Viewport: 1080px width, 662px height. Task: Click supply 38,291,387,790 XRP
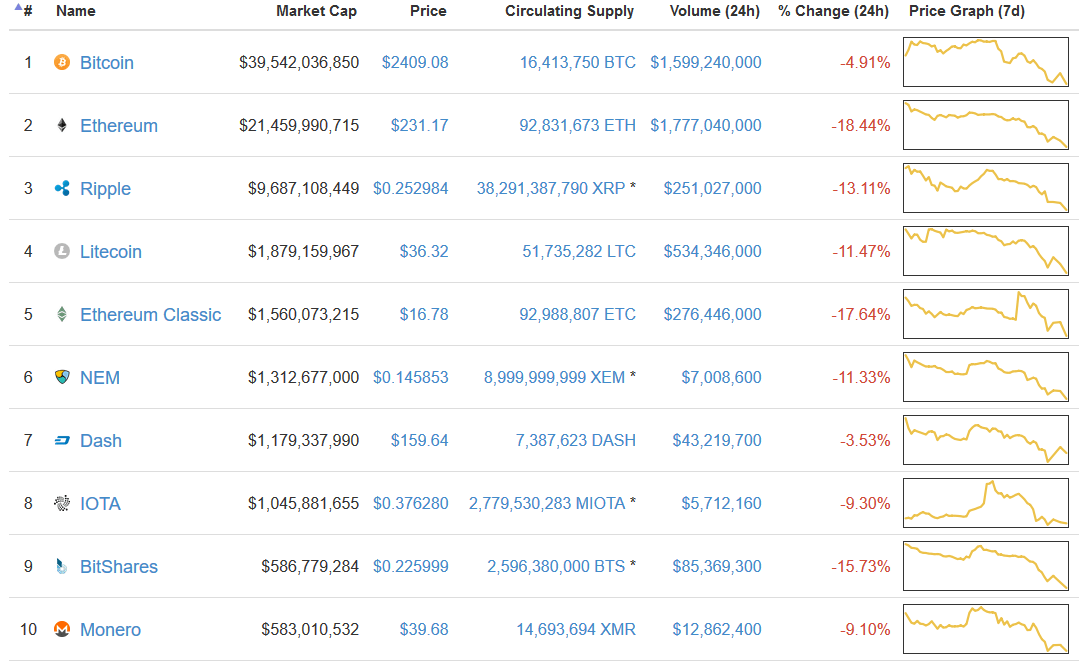pyautogui.click(x=551, y=189)
